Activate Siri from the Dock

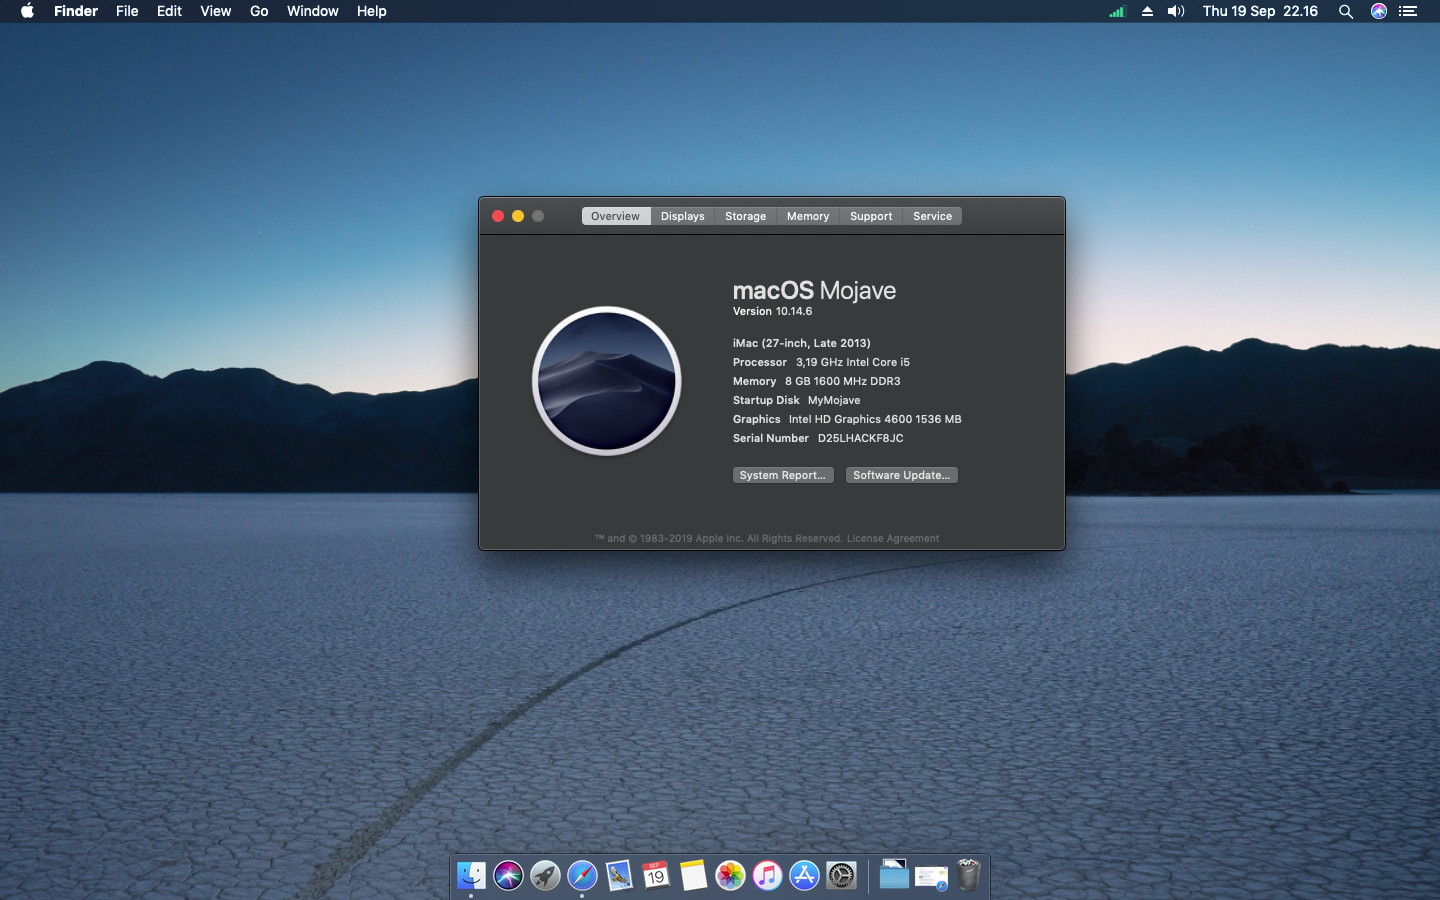(x=507, y=875)
